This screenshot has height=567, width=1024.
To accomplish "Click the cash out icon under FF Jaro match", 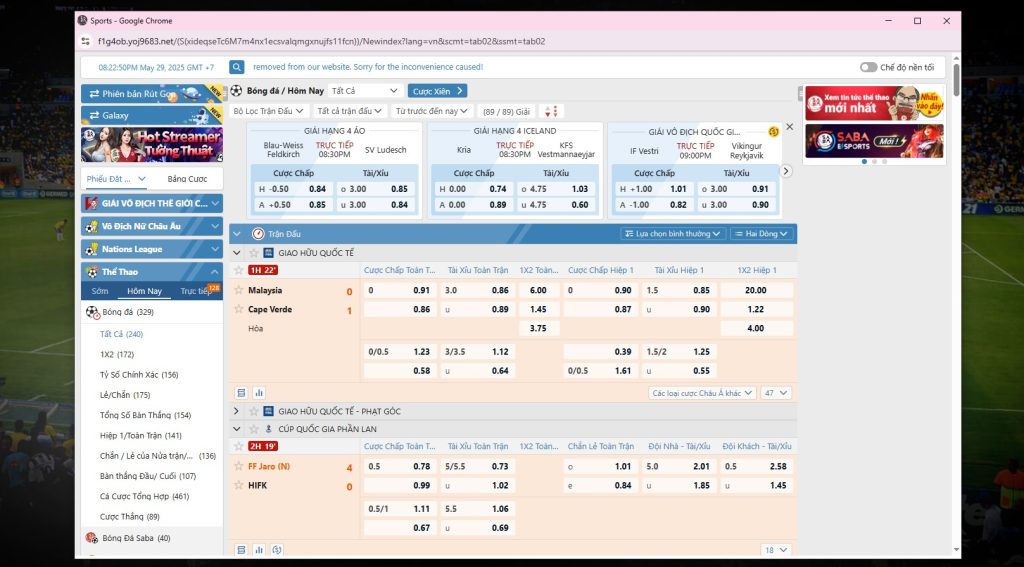I will [277, 550].
